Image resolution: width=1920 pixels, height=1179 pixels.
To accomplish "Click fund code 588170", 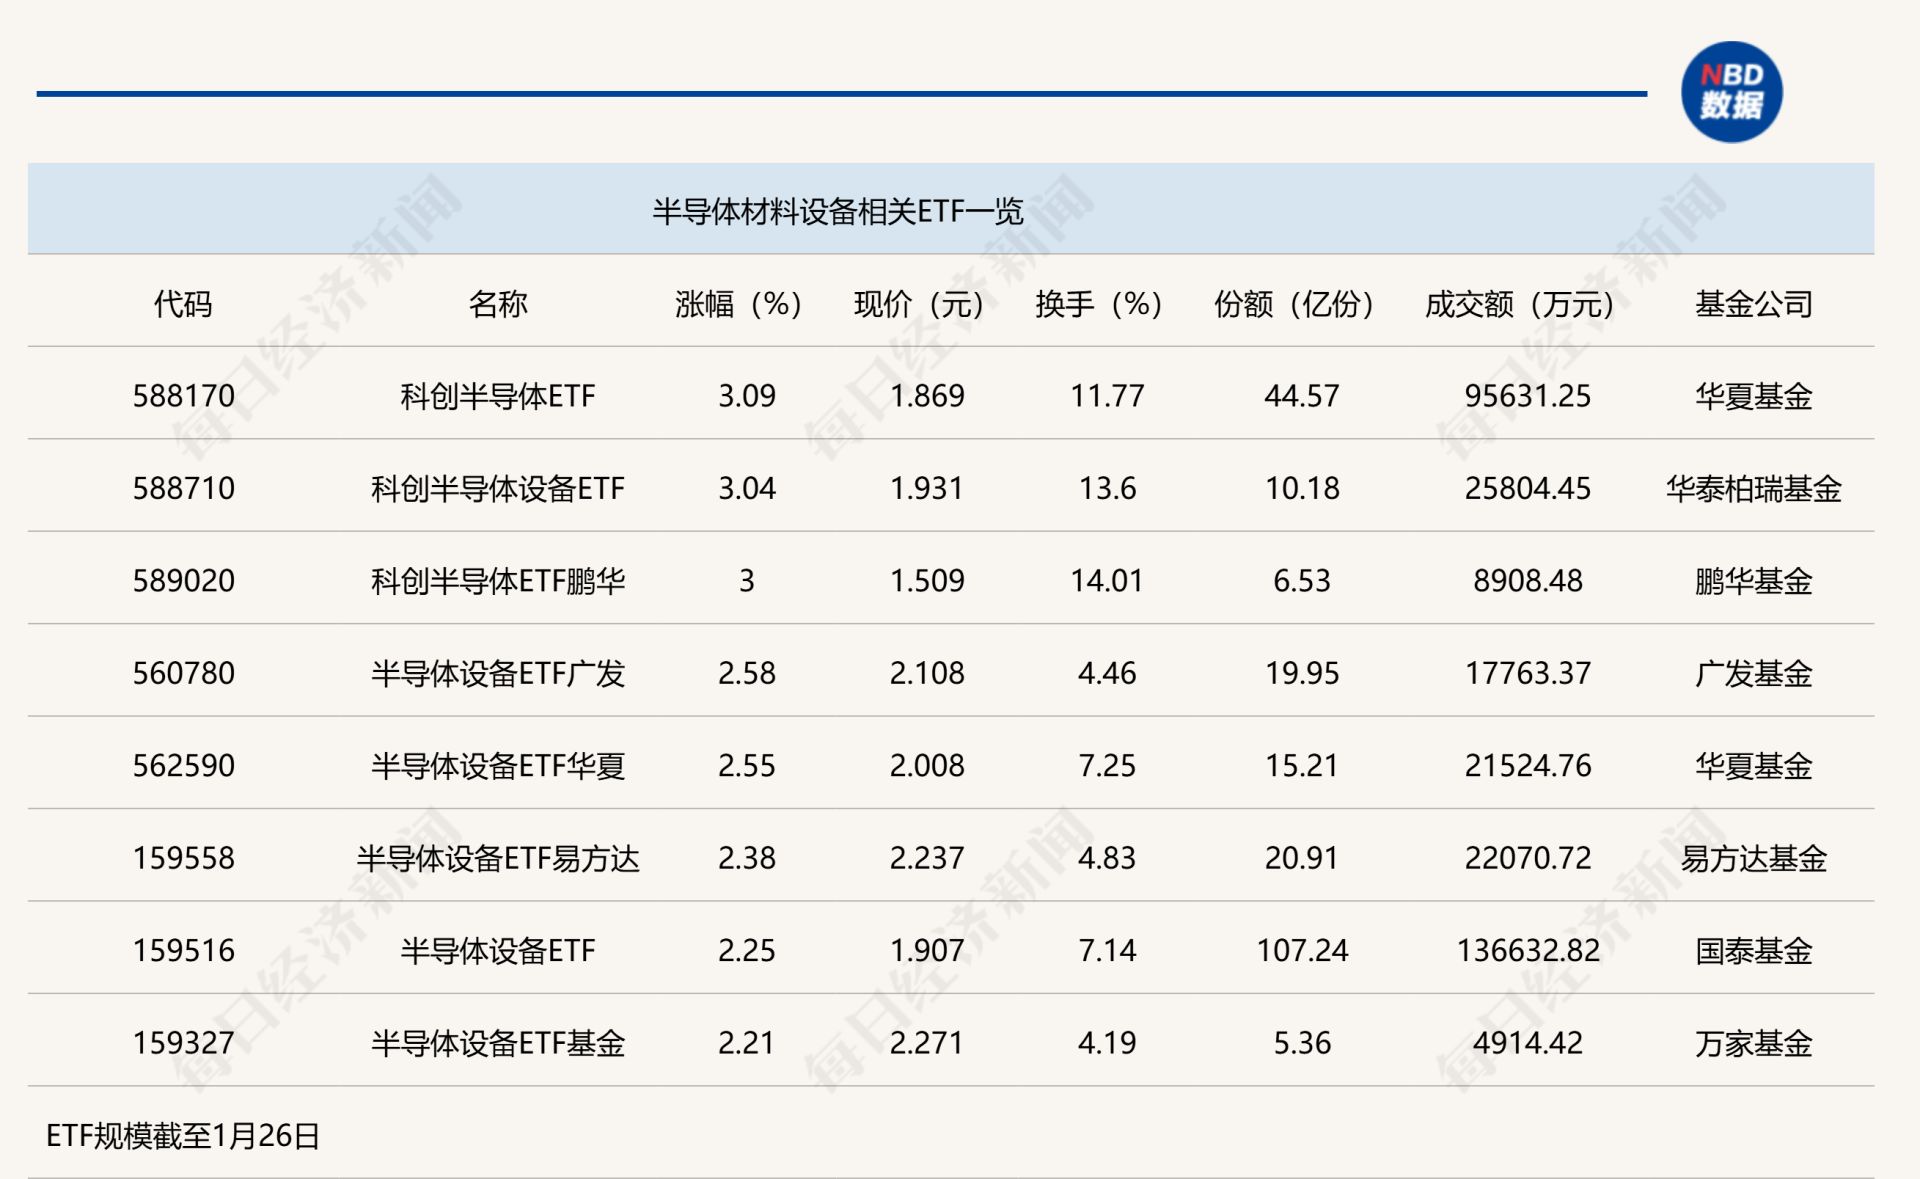I will pyautogui.click(x=183, y=395).
